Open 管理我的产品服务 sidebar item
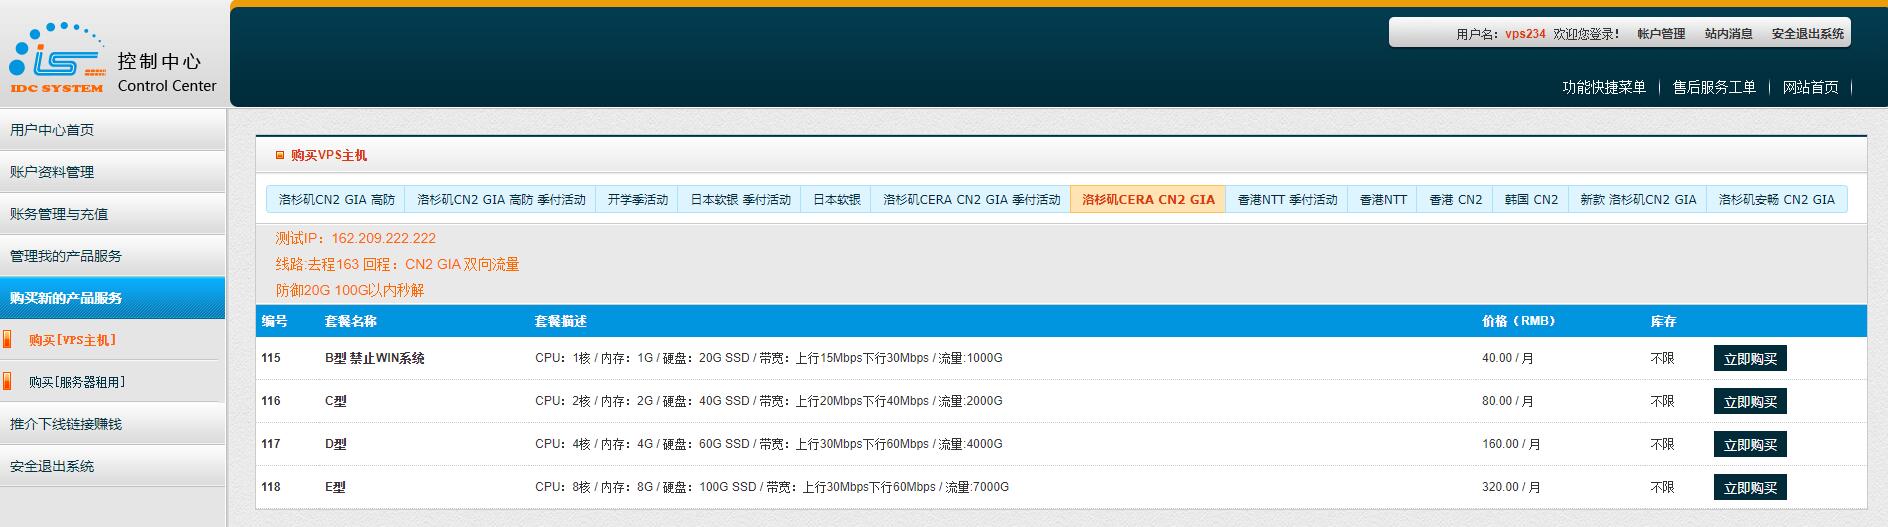Screen dimensions: 1888x527 click(112, 256)
